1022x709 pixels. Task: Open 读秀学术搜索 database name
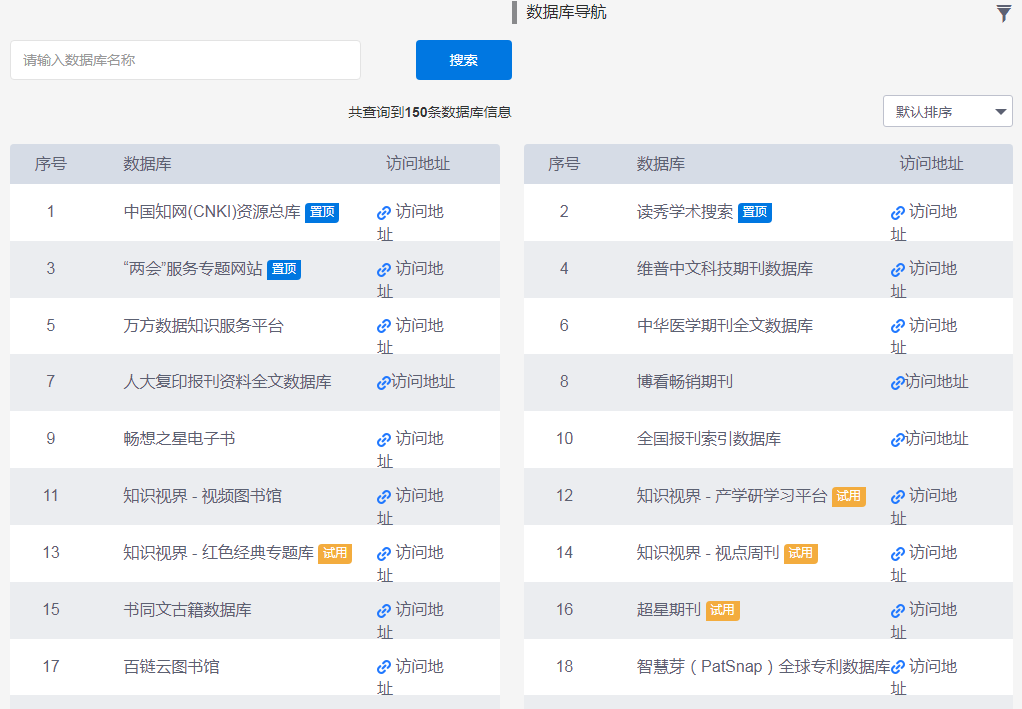[684, 212]
